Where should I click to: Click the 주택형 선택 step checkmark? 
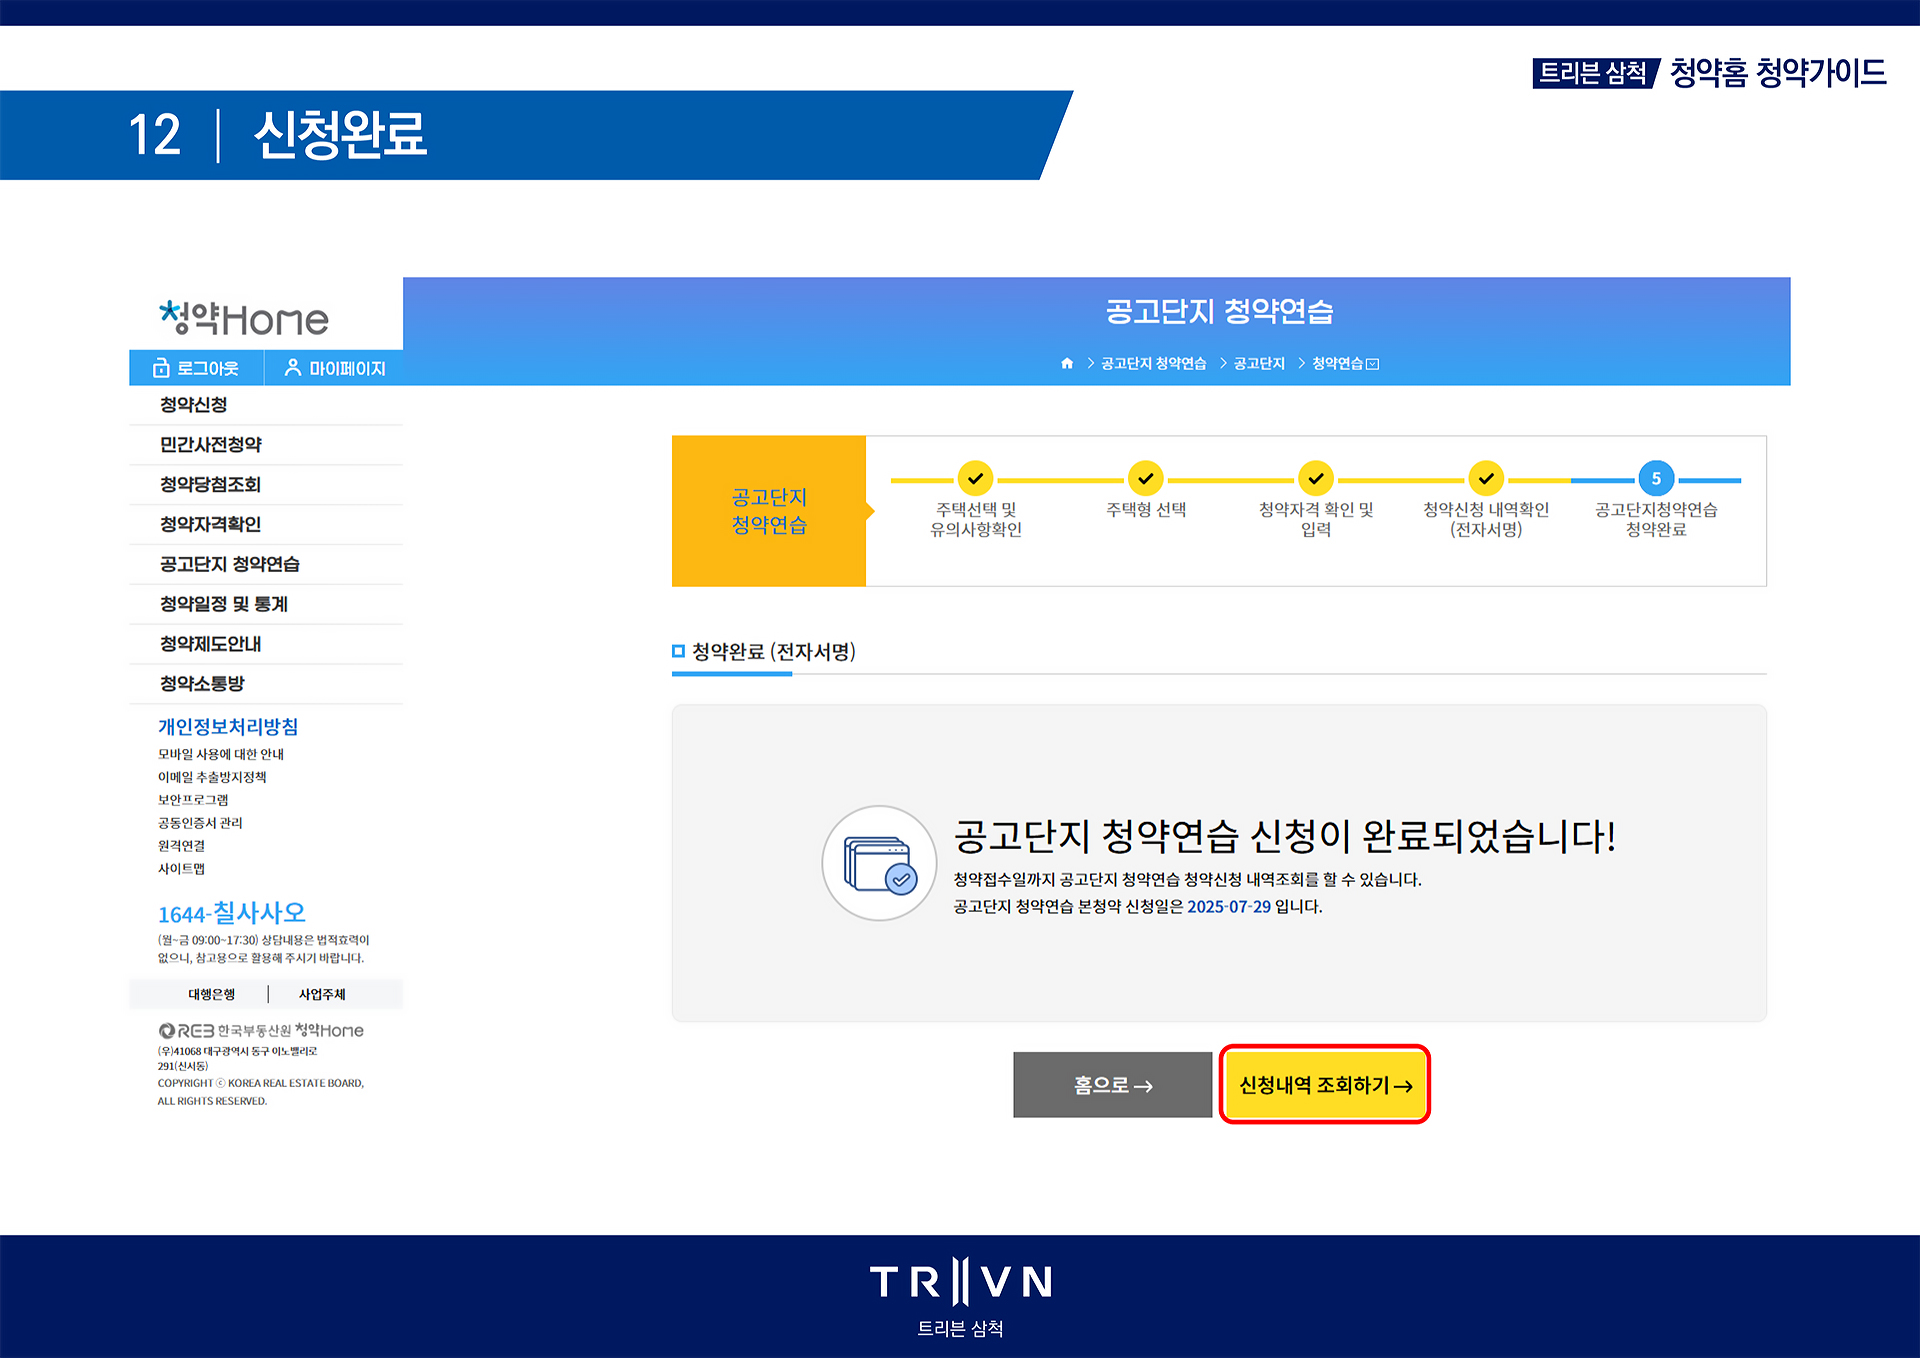click(1145, 479)
